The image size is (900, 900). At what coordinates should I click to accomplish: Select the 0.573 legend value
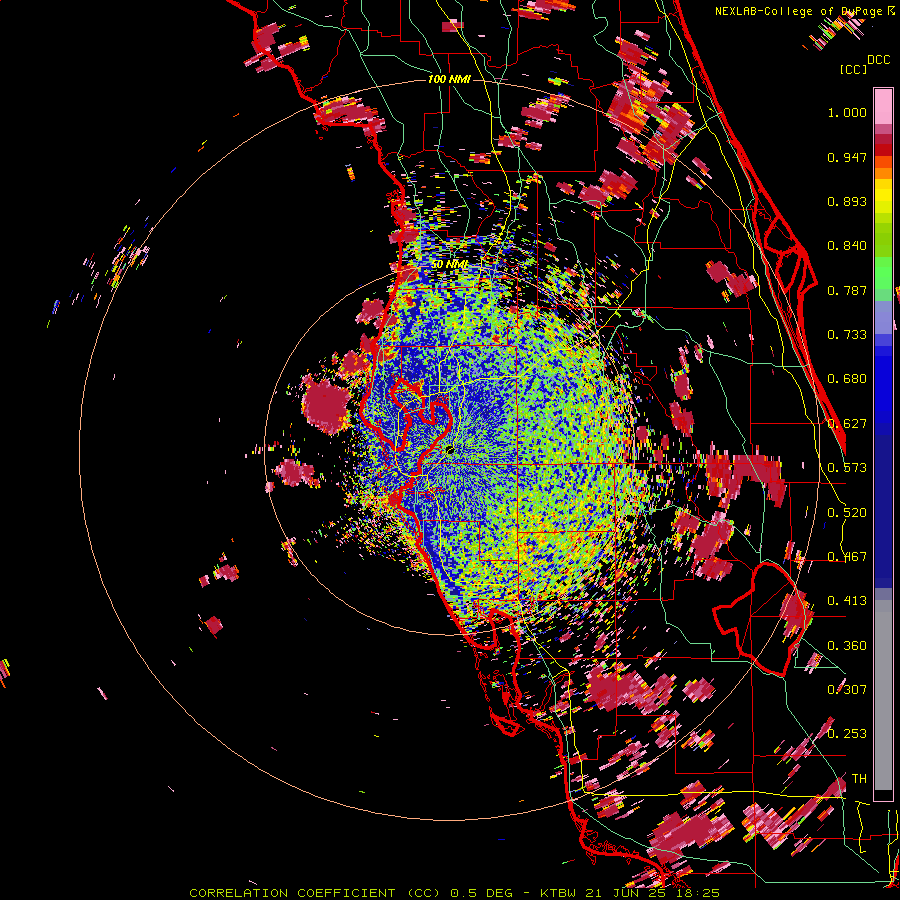pyautogui.click(x=847, y=468)
